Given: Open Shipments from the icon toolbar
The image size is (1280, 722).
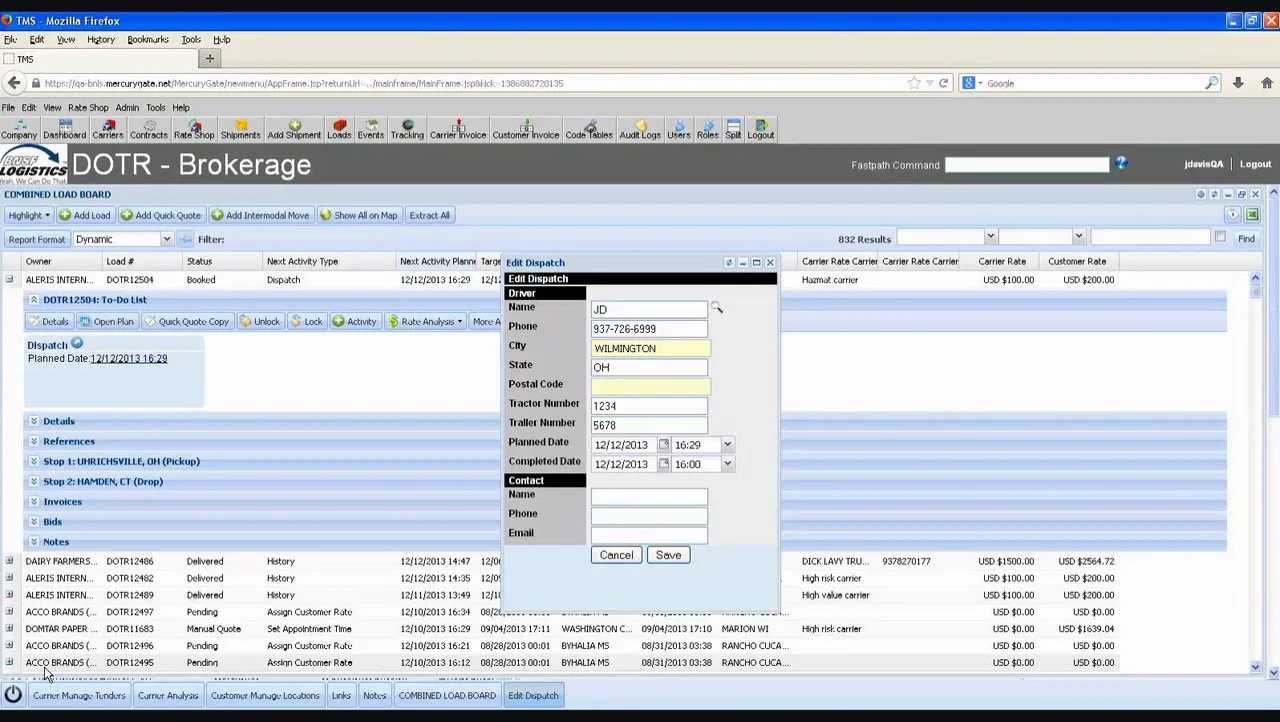Looking at the screenshot, I should point(240,129).
